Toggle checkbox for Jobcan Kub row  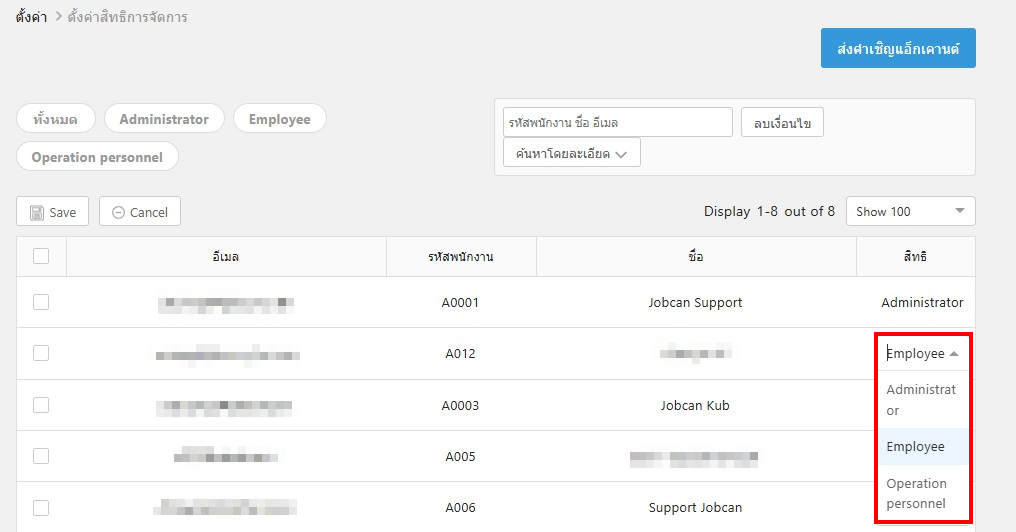41,405
